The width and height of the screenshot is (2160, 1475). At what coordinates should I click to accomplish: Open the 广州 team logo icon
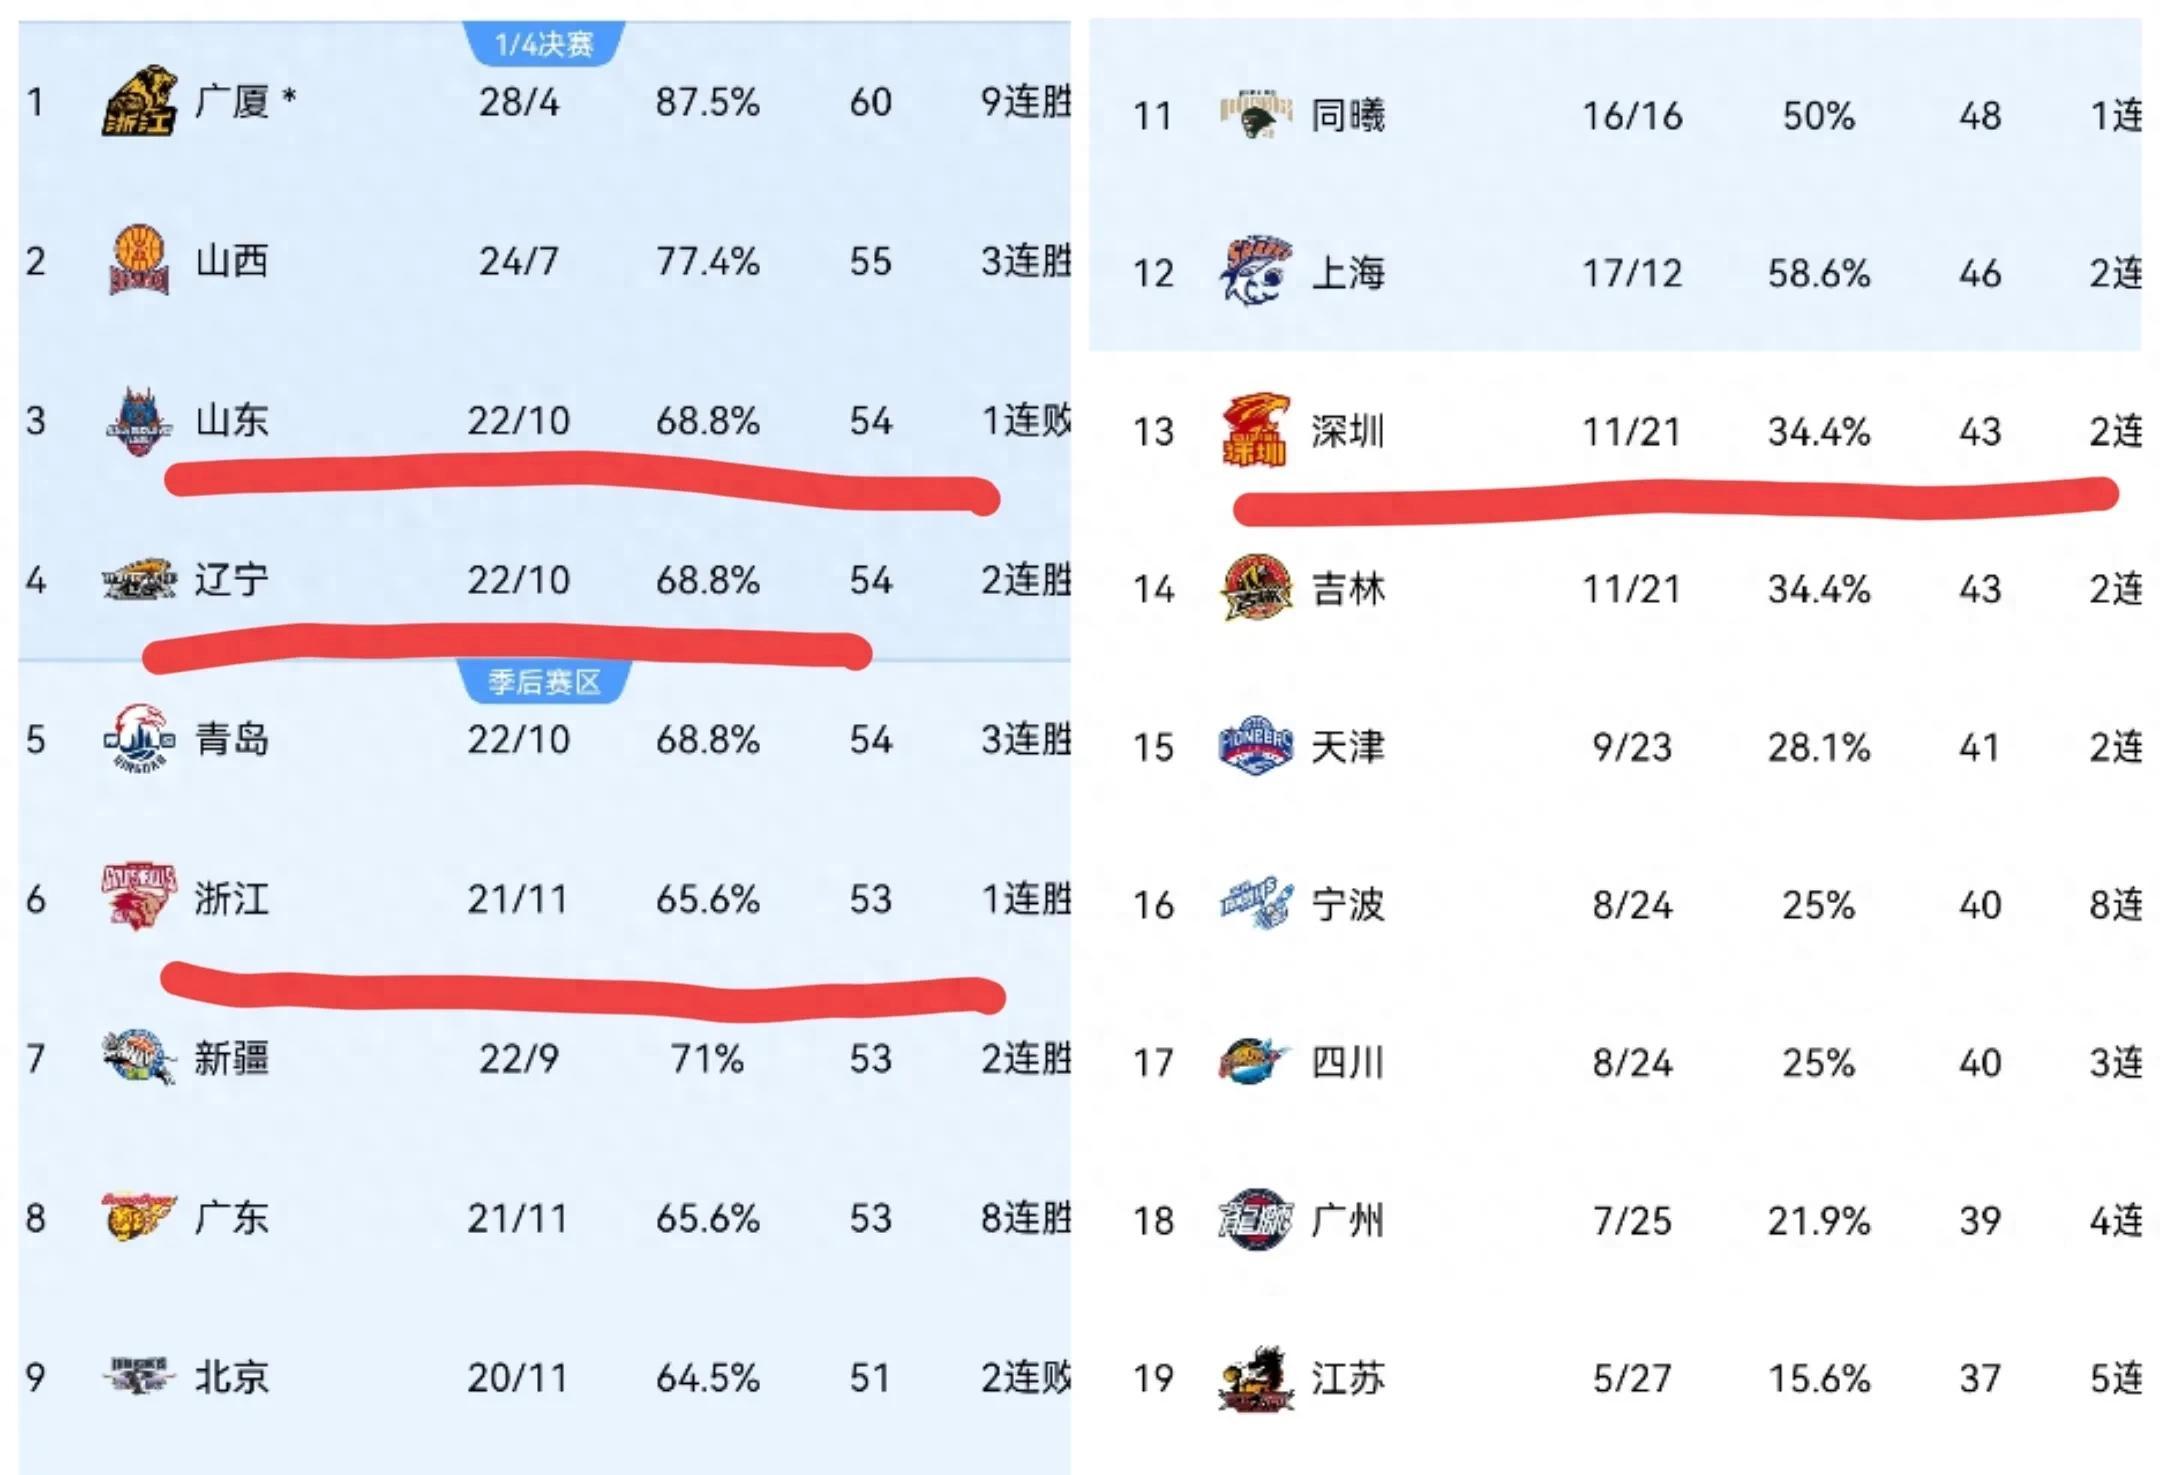1255,1220
